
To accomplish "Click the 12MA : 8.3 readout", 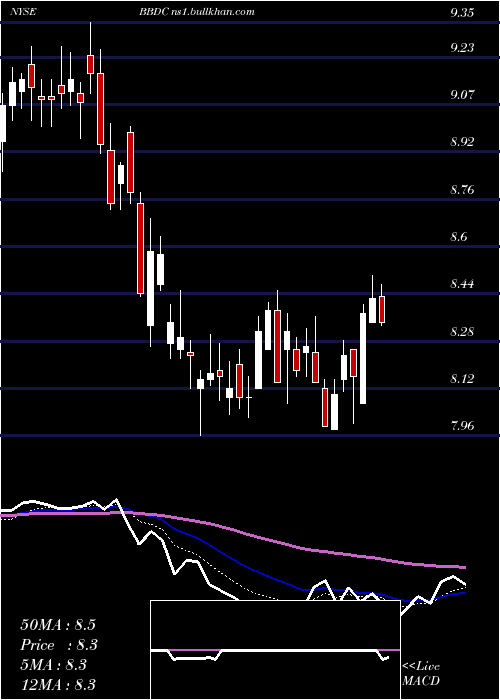I will (58, 685).
